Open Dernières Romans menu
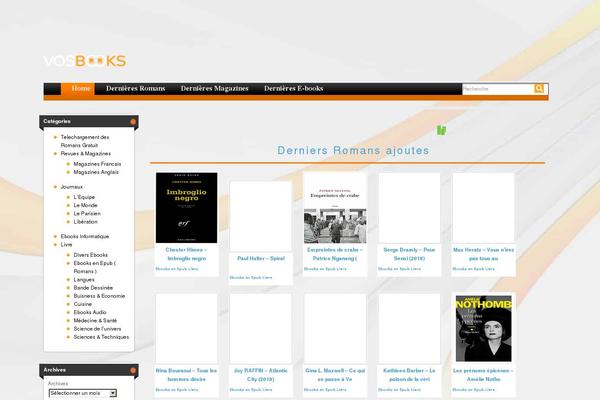 (x=135, y=88)
